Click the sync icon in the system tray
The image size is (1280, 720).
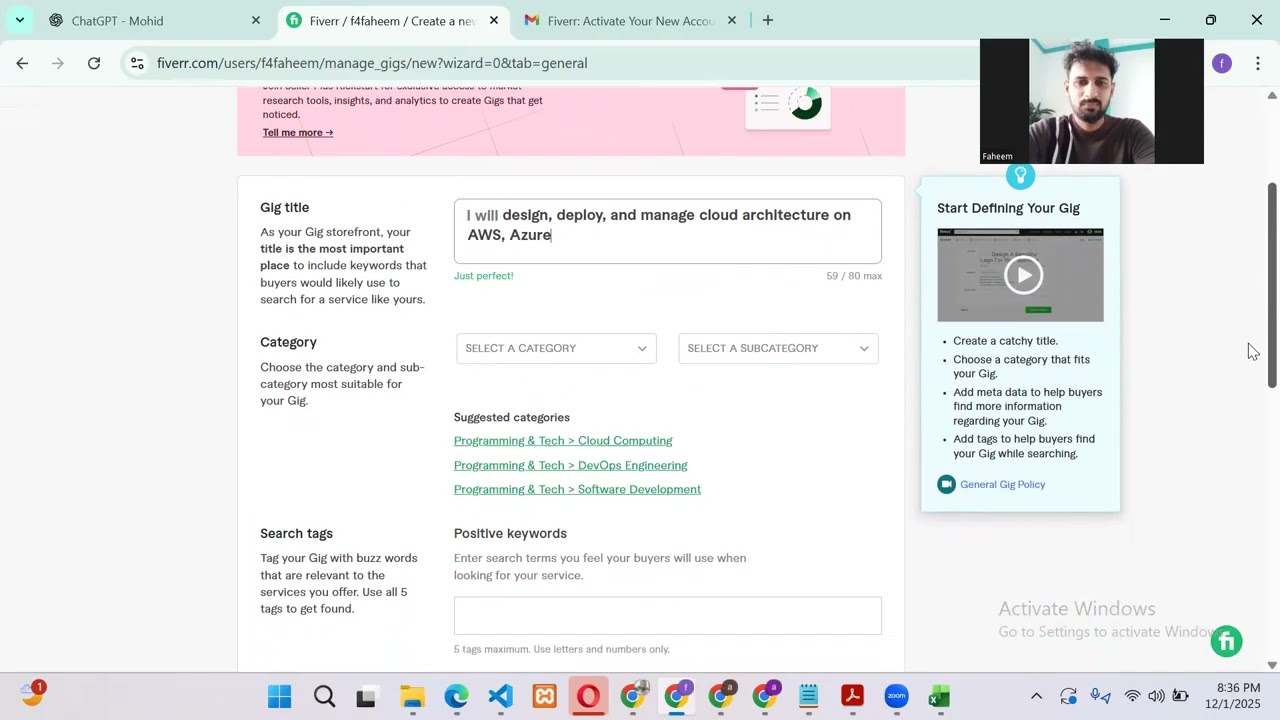click(1068, 697)
